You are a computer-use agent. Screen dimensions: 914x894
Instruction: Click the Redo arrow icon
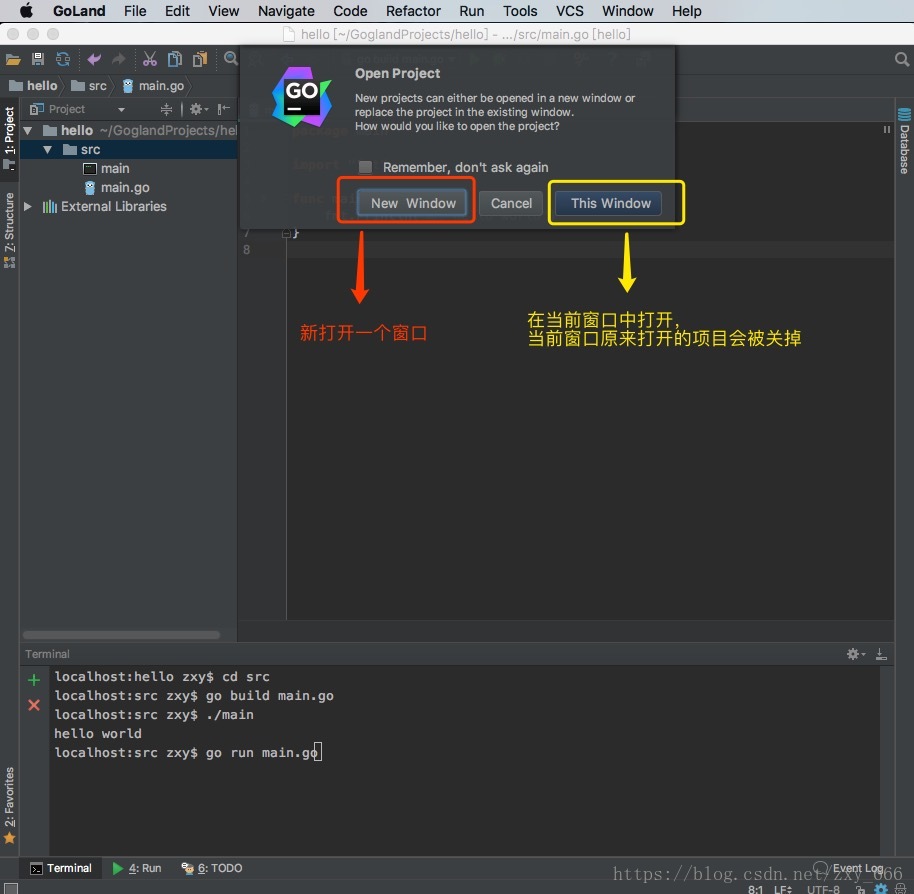click(x=118, y=59)
